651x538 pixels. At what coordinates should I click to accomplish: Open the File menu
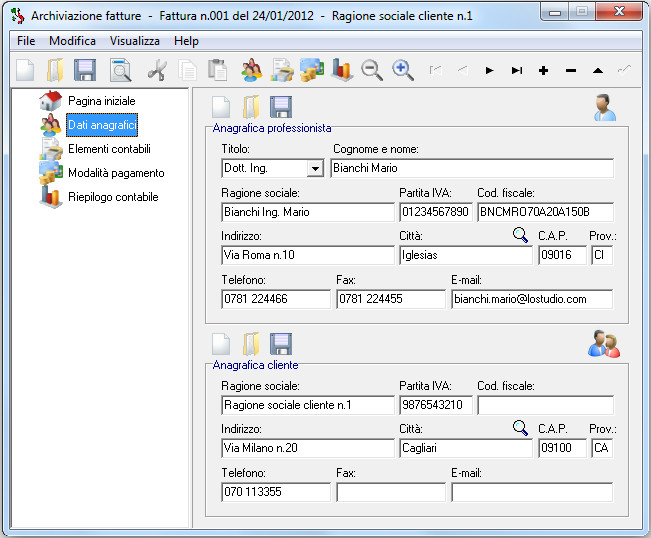(x=26, y=41)
